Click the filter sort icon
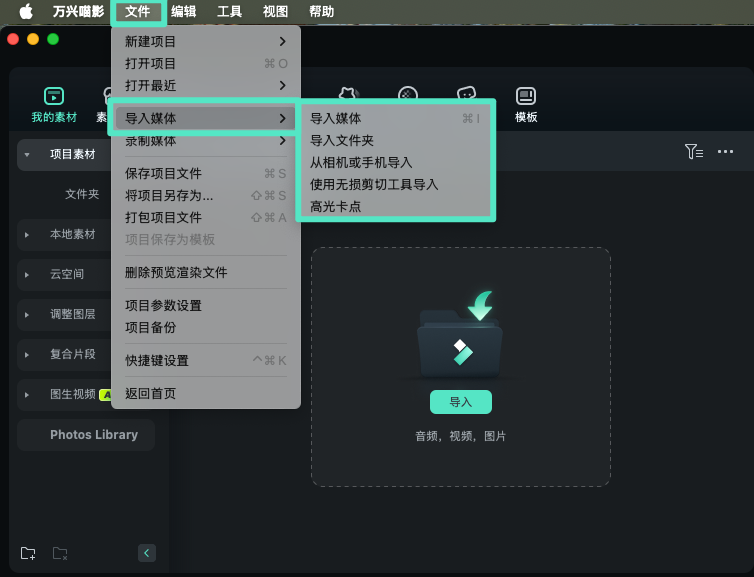The image size is (754, 577). [694, 151]
